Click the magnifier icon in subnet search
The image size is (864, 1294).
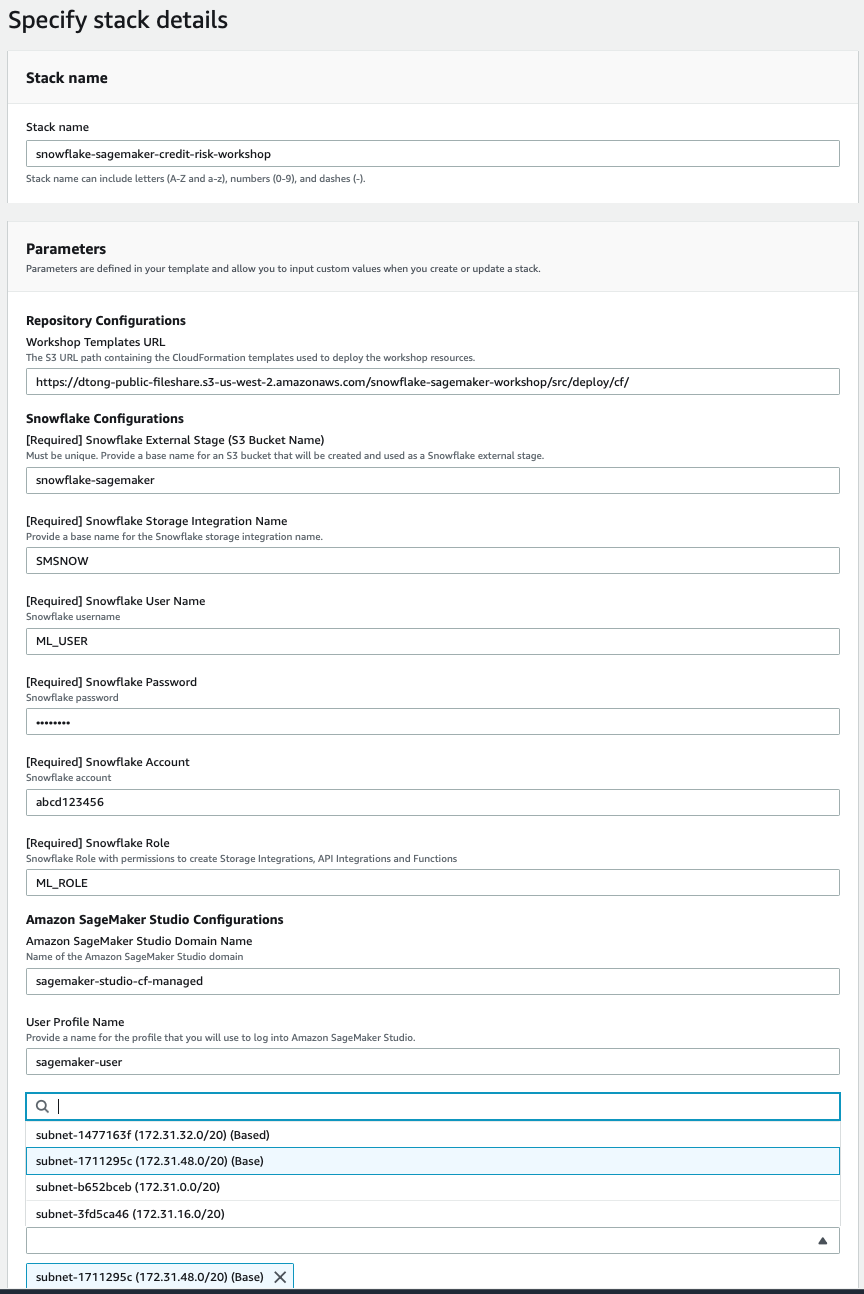pyautogui.click(x=42, y=1106)
